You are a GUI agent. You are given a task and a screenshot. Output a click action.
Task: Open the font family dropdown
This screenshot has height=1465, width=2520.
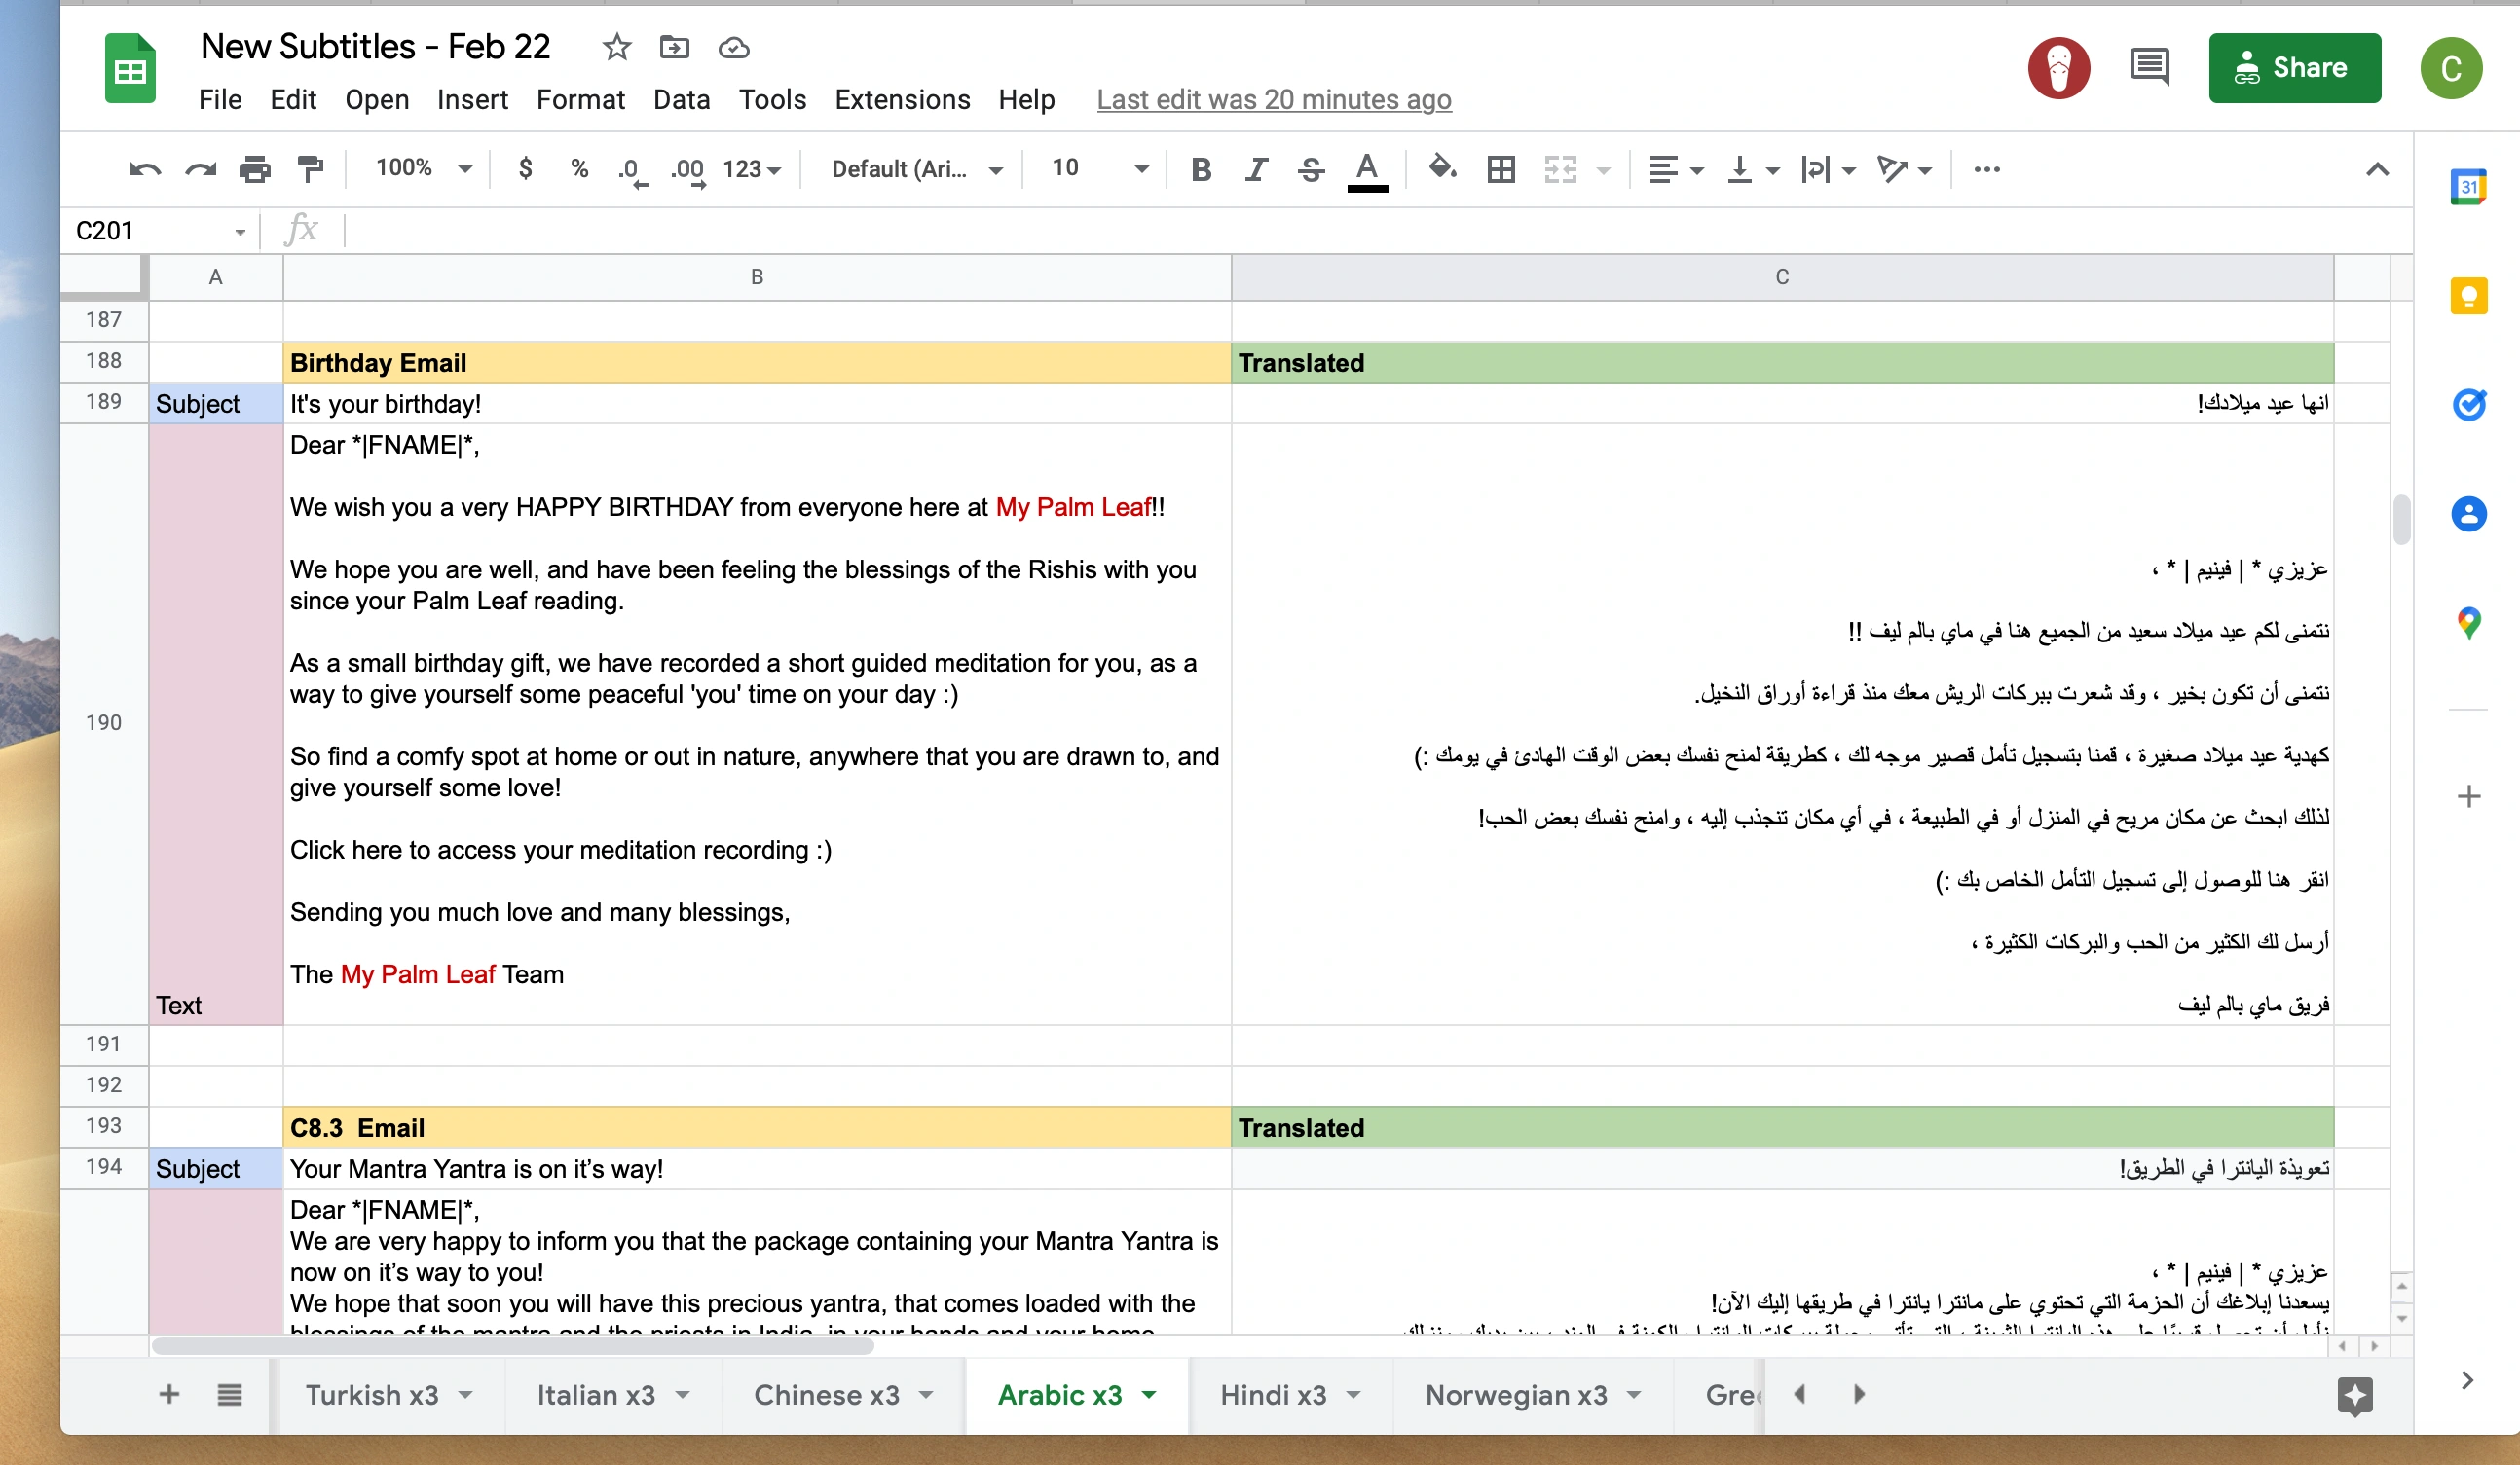pyautogui.click(x=916, y=169)
